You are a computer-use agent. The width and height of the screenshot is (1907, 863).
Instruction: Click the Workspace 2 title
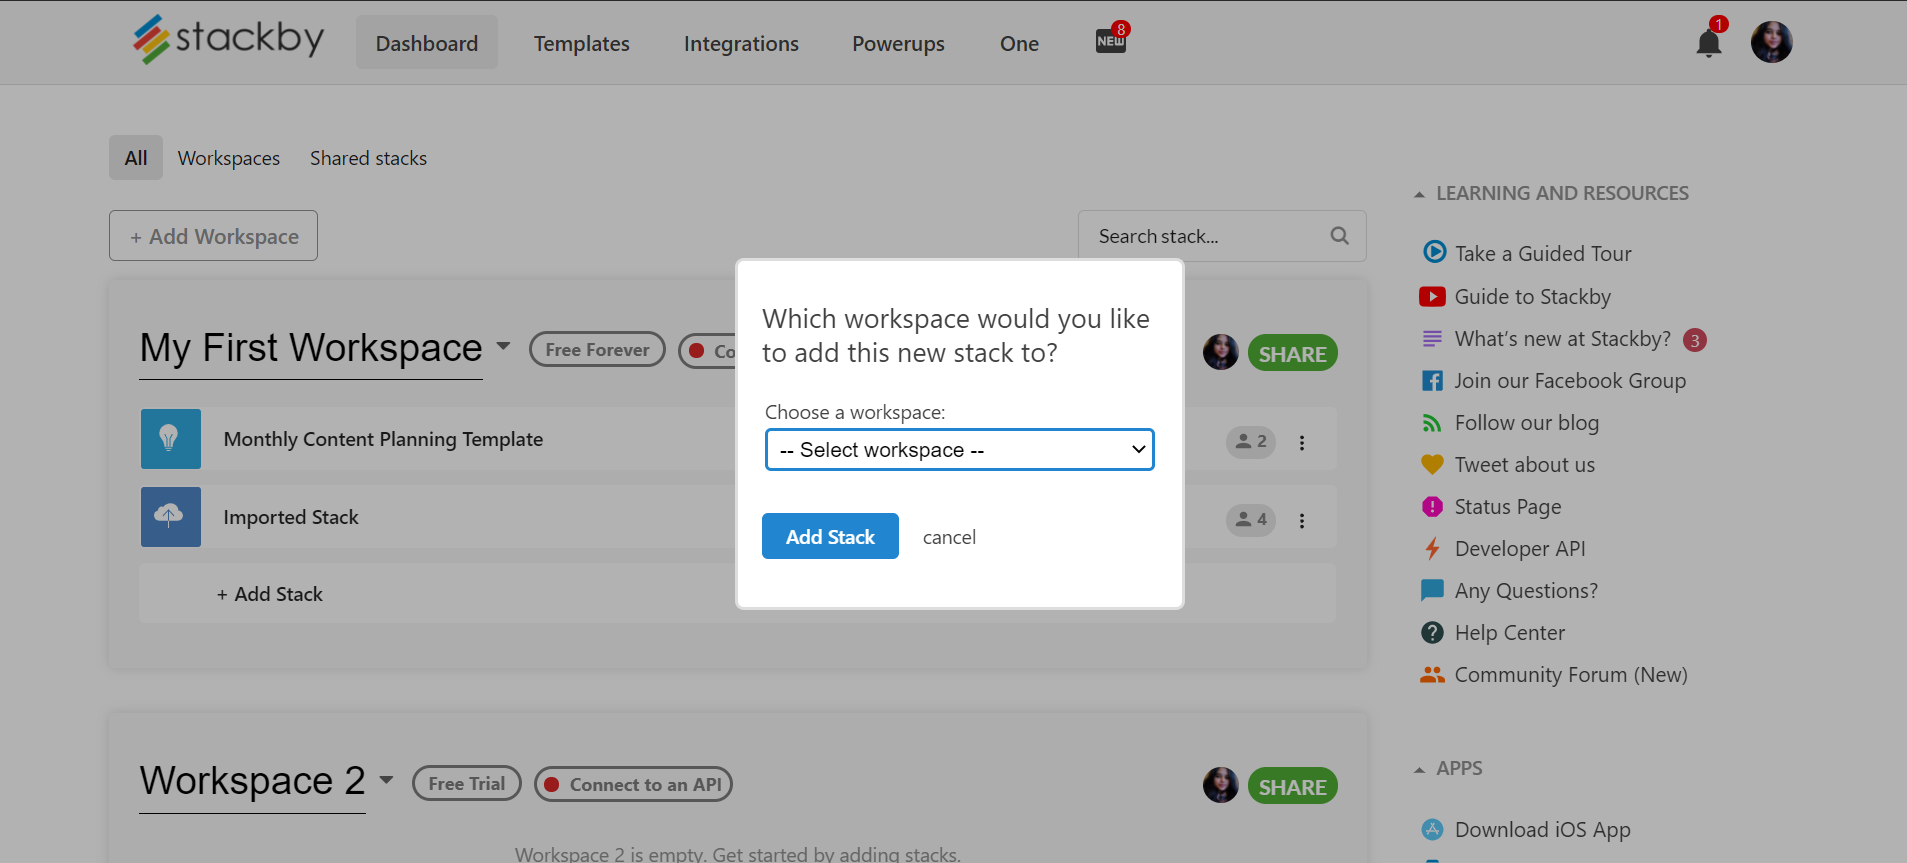pyautogui.click(x=252, y=781)
